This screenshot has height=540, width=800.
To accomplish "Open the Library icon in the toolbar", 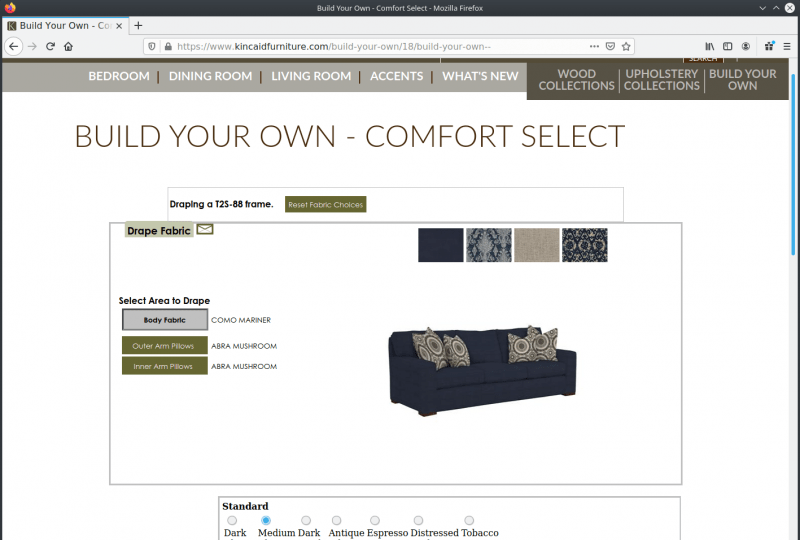I will pyautogui.click(x=710, y=46).
